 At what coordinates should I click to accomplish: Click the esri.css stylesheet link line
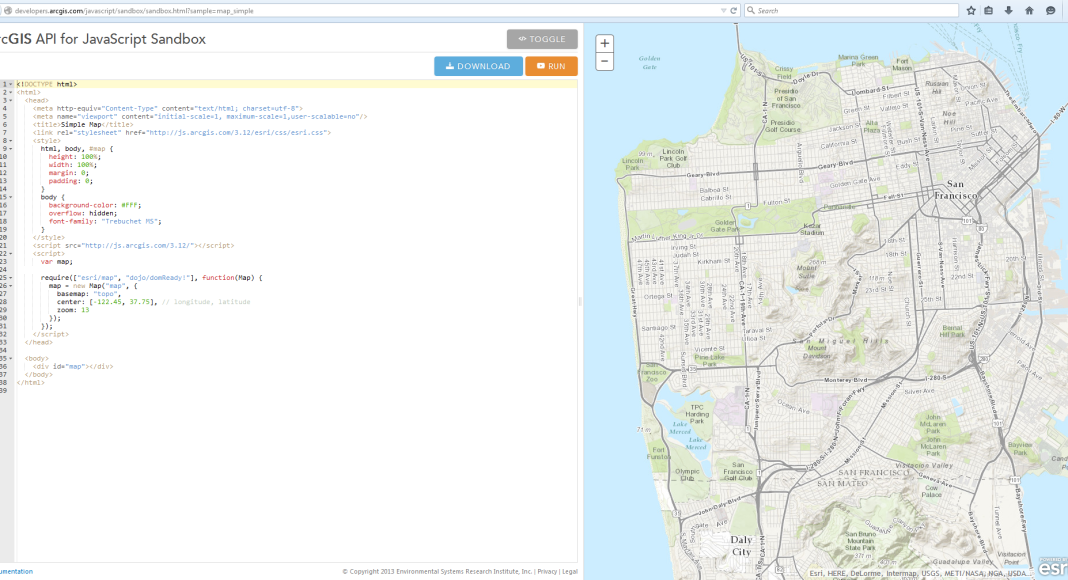click(x=182, y=133)
